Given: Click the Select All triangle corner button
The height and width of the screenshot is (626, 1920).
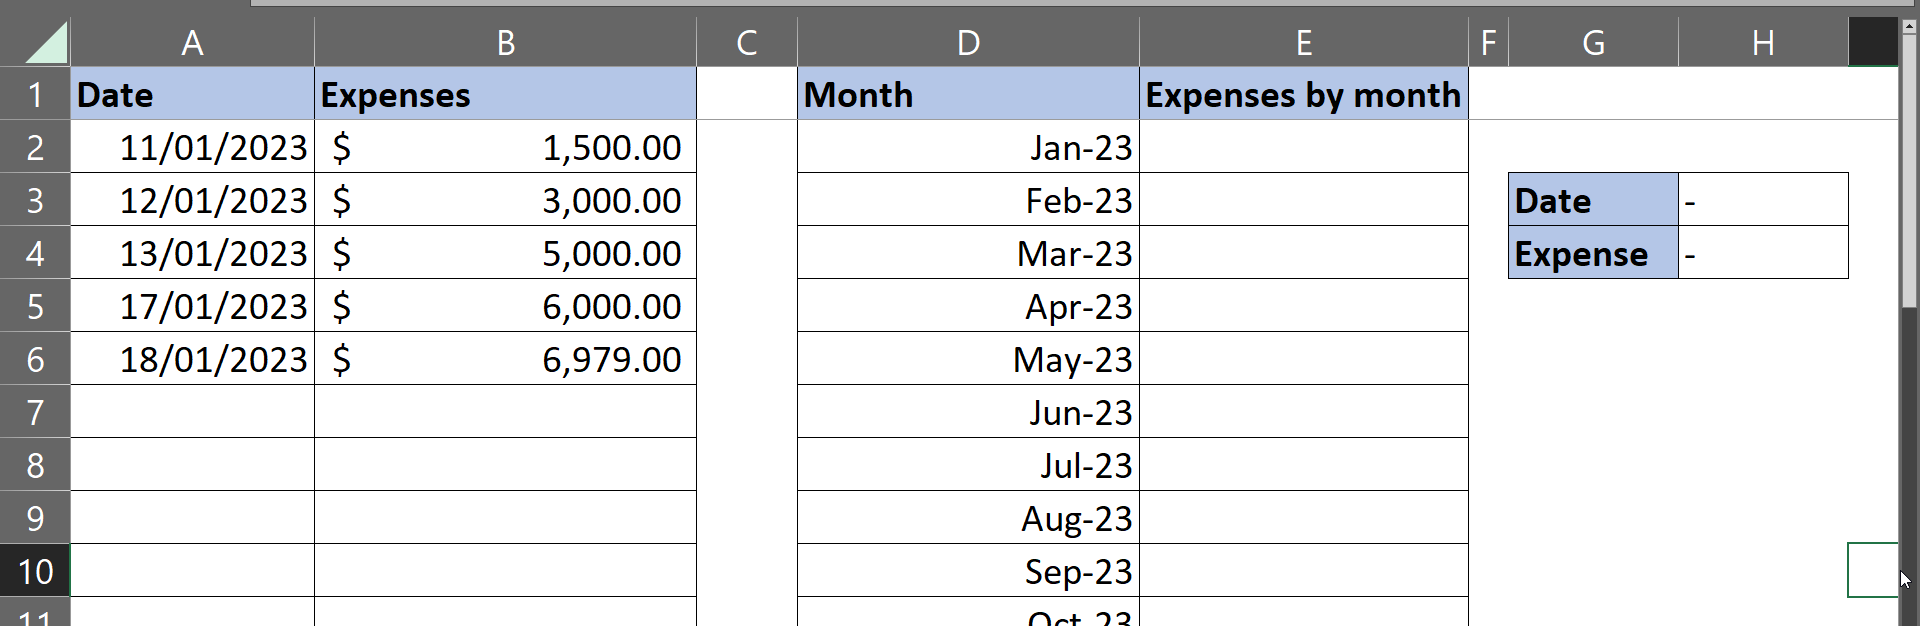Looking at the screenshot, I should click(40, 41).
